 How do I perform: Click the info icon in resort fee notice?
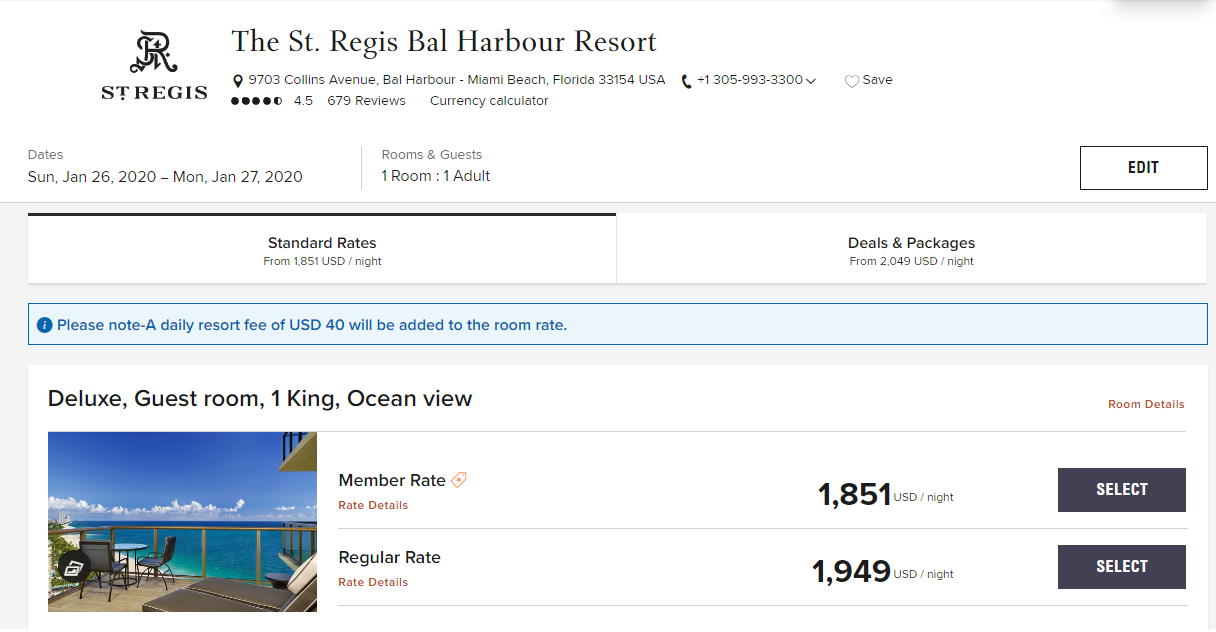click(x=44, y=325)
